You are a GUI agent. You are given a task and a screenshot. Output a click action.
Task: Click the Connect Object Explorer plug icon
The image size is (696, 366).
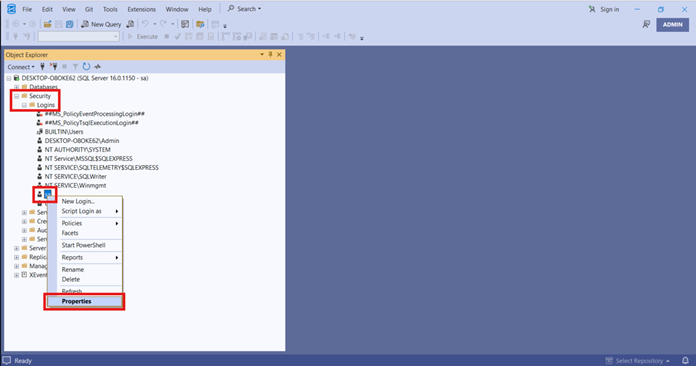point(43,67)
